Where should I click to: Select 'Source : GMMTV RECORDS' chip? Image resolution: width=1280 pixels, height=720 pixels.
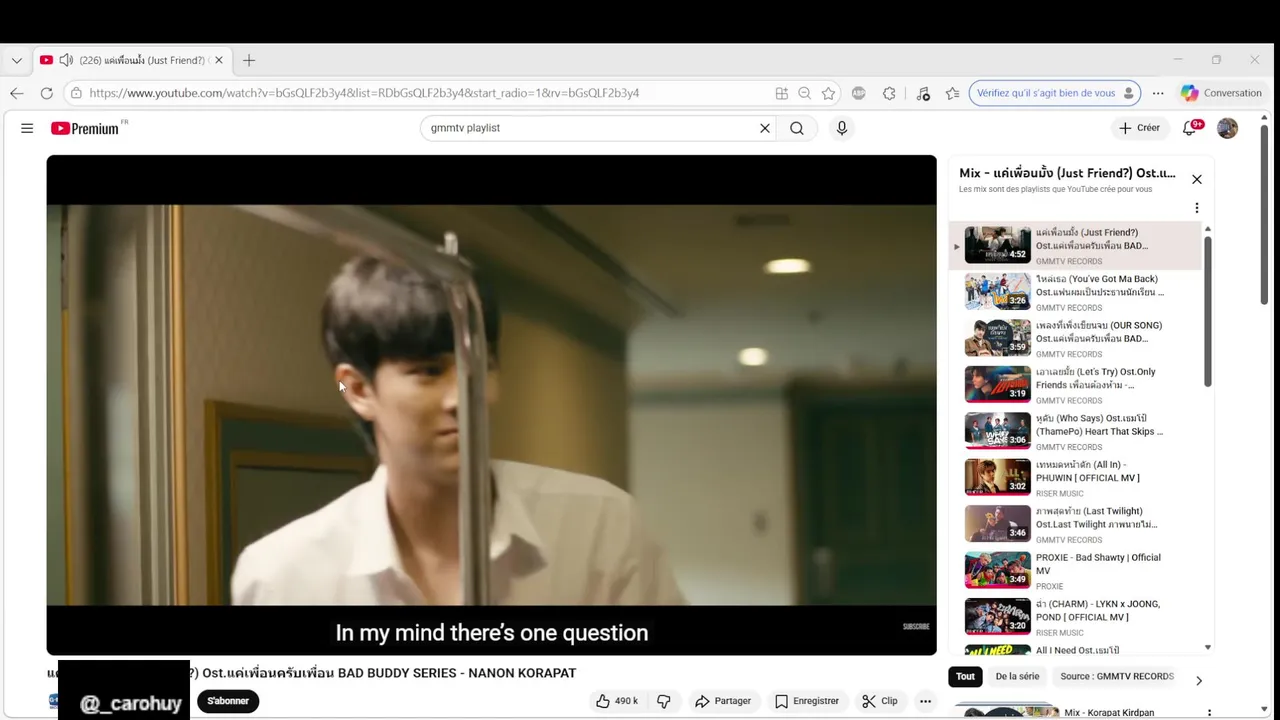pyautogui.click(x=1117, y=677)
